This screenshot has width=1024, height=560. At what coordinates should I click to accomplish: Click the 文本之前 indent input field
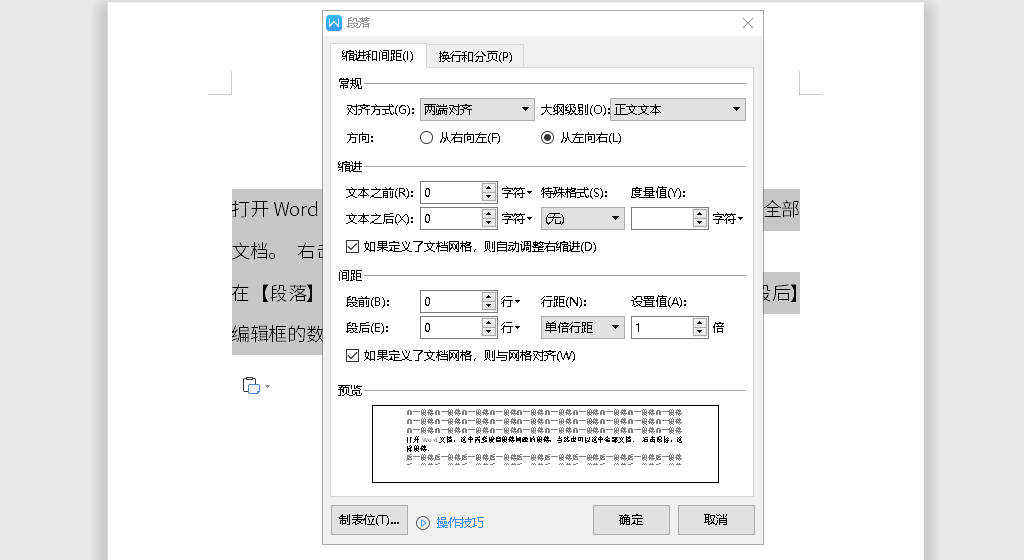451,193
